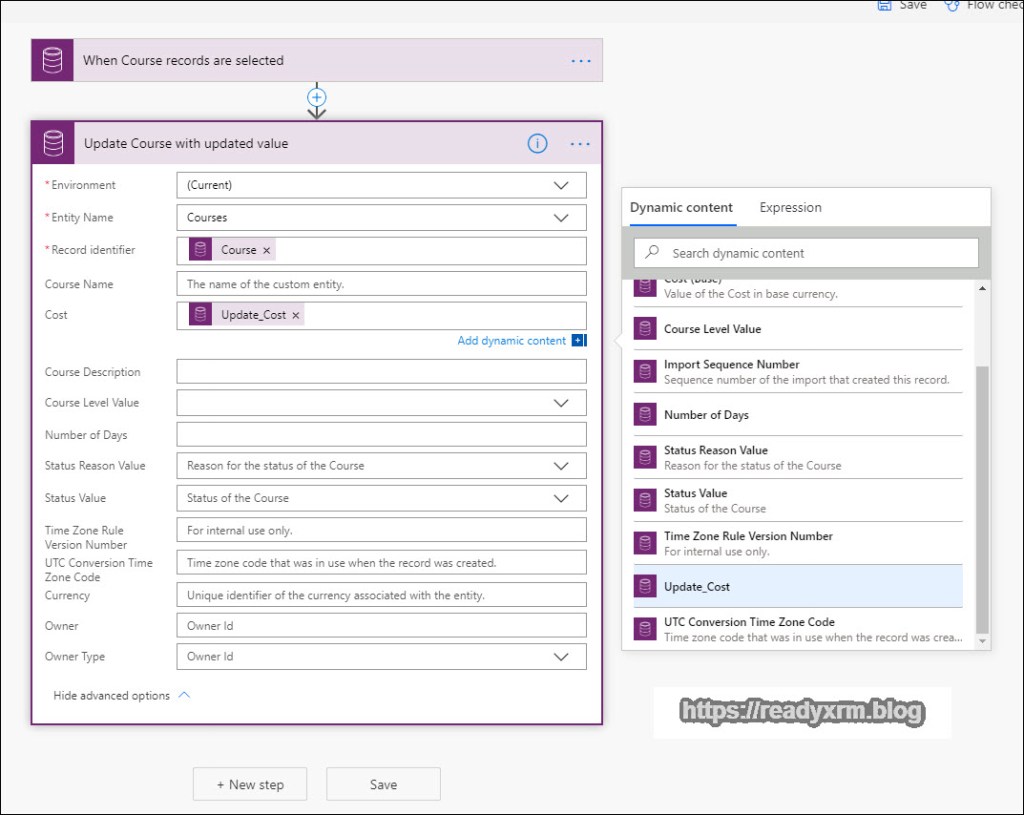
Task: Open ellipsis menu on the Course records trigger
Action: click(x=581, y=61)
